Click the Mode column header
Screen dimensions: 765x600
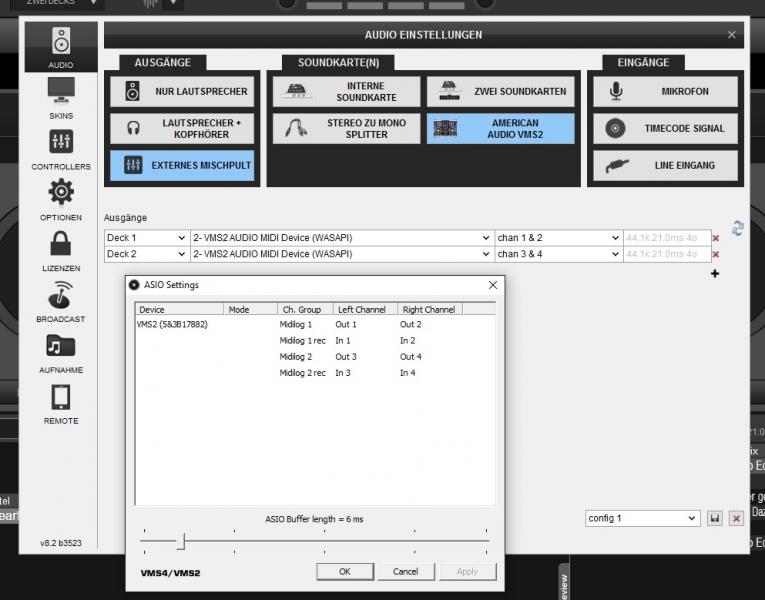click(x=250, y=309)
